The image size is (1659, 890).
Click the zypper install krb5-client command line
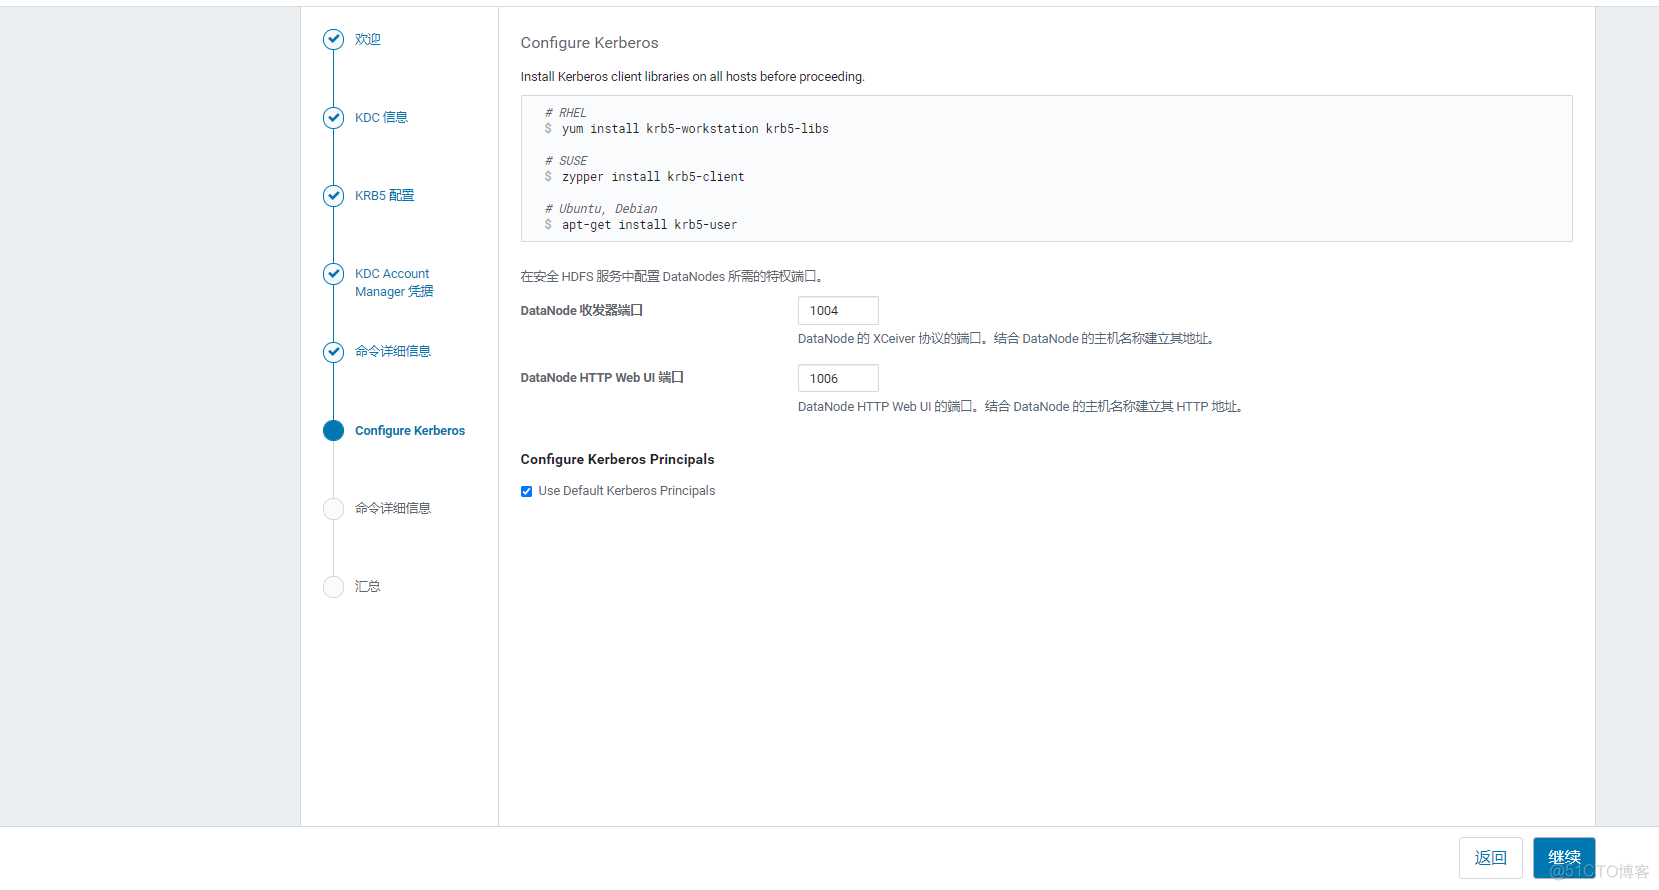[x=653, y=177]
